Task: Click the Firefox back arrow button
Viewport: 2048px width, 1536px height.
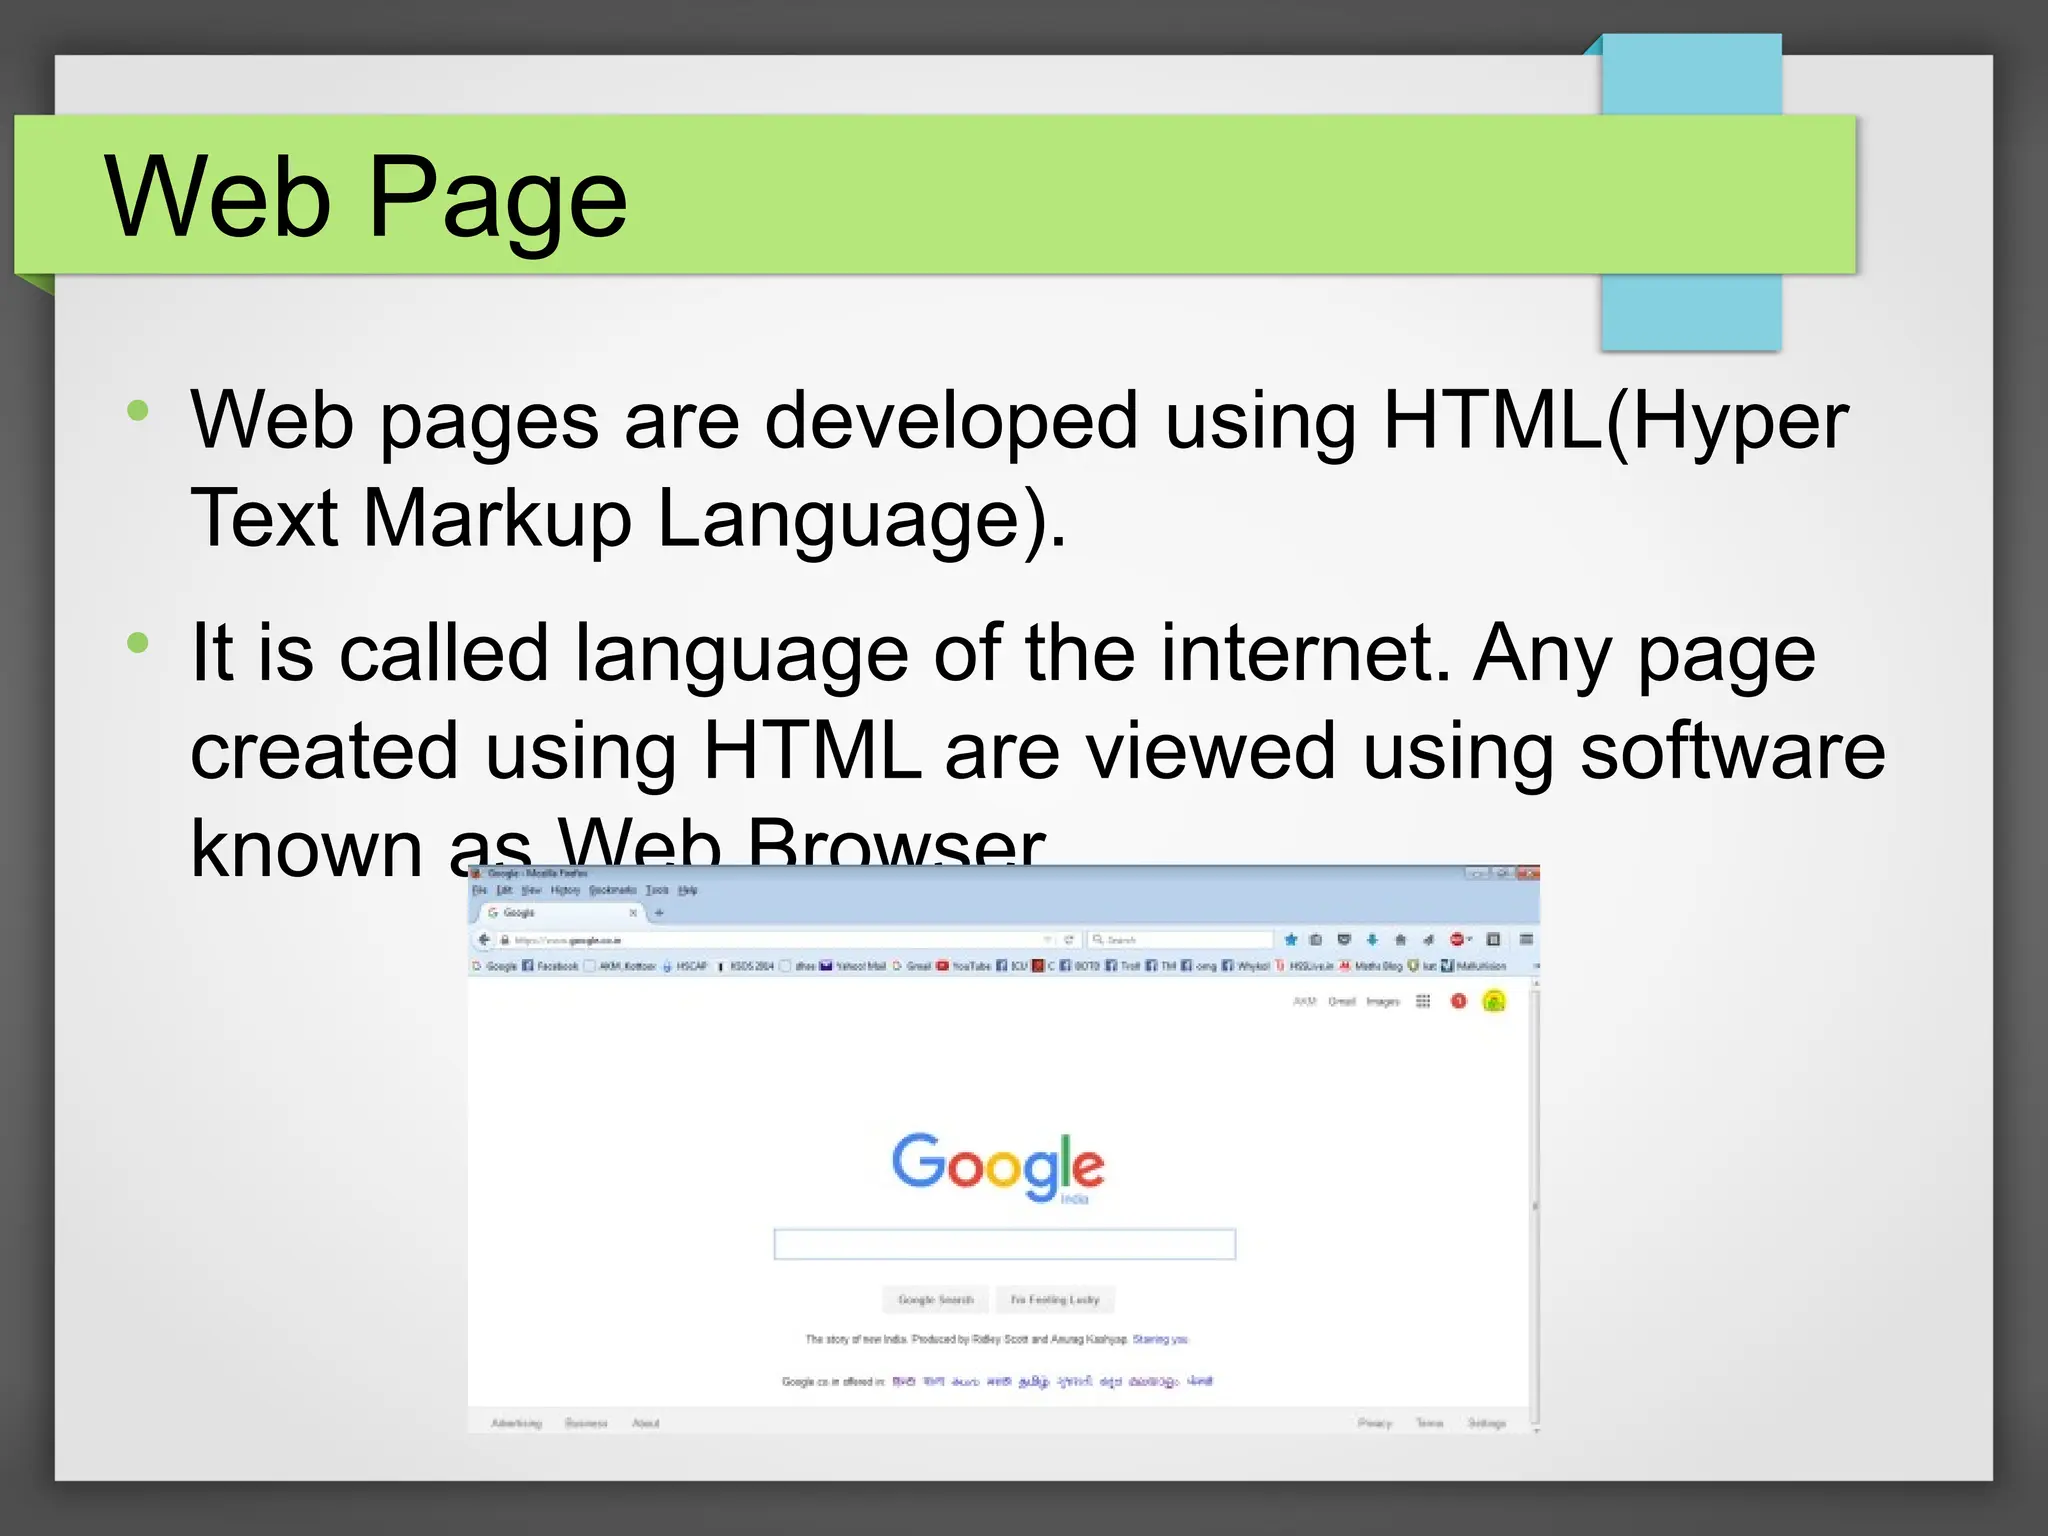Action: point(484,939)
